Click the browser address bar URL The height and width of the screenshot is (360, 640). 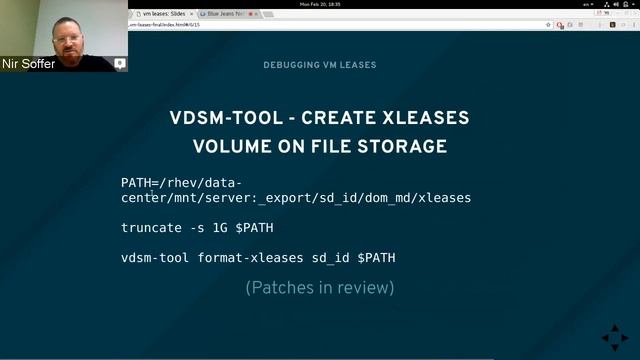[164, 25]
